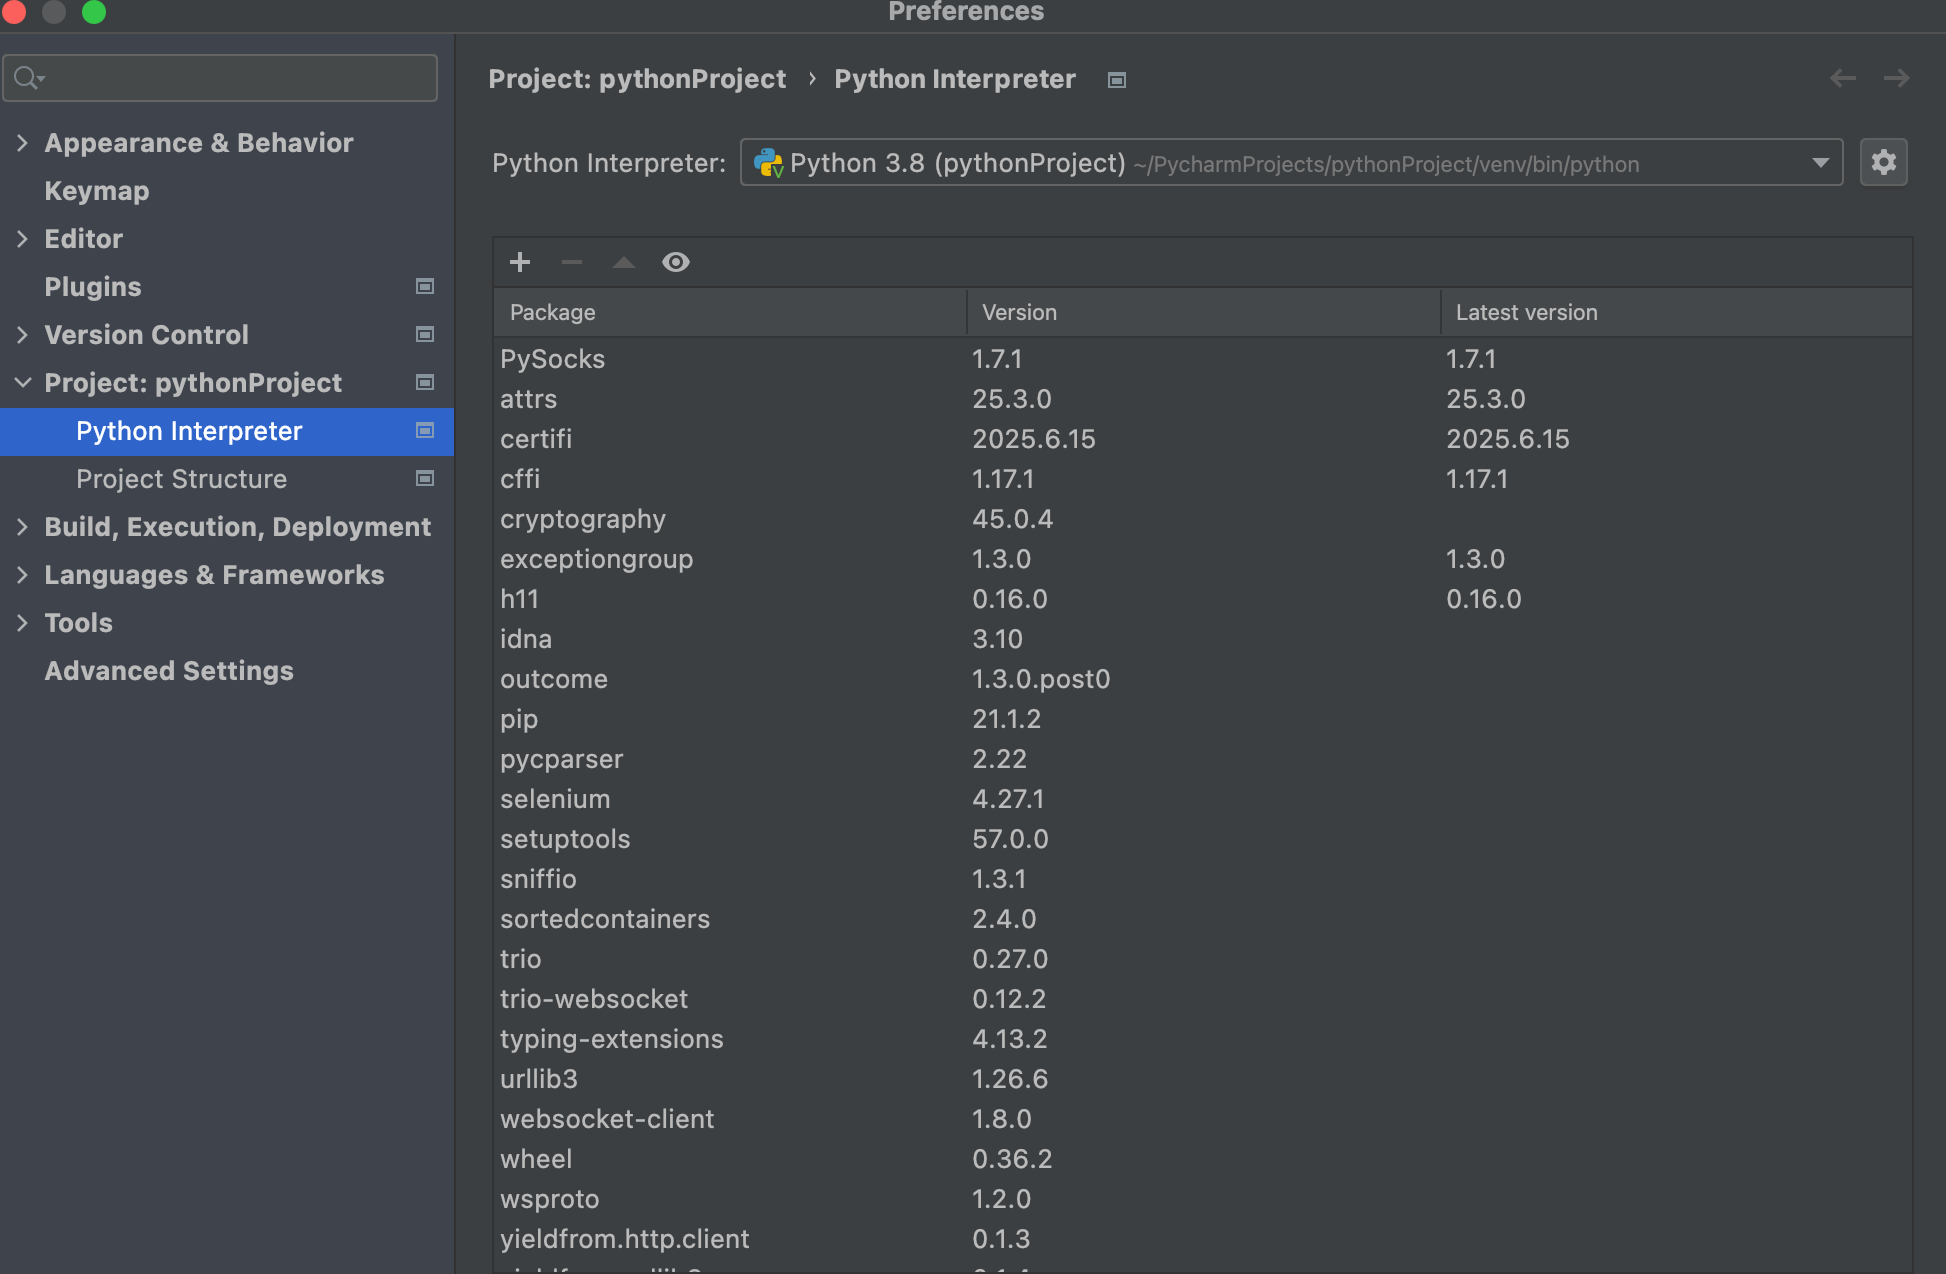
Task: Click the minus uninstall package icon
Action: 572,262
